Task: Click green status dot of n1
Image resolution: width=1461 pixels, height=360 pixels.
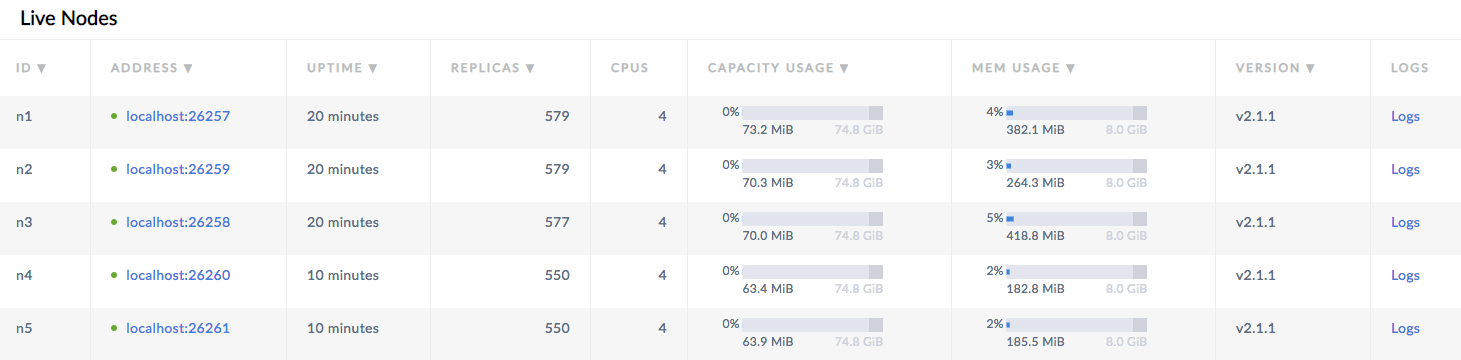Action: coord(114,116)
